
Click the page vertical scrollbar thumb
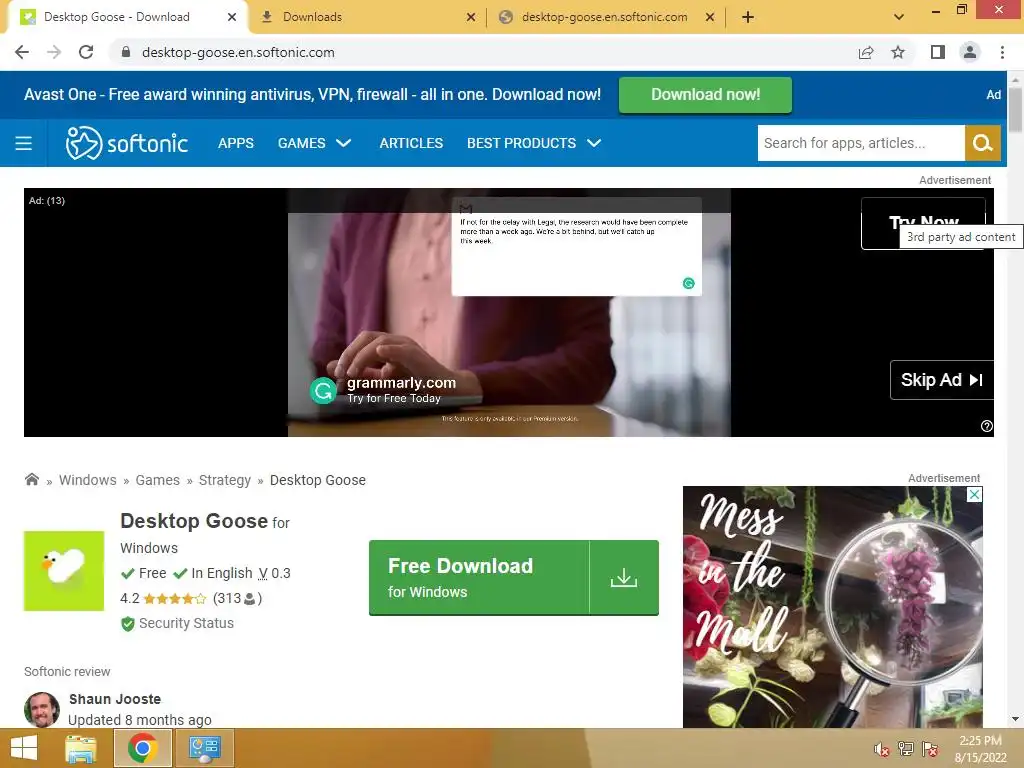1015,109
